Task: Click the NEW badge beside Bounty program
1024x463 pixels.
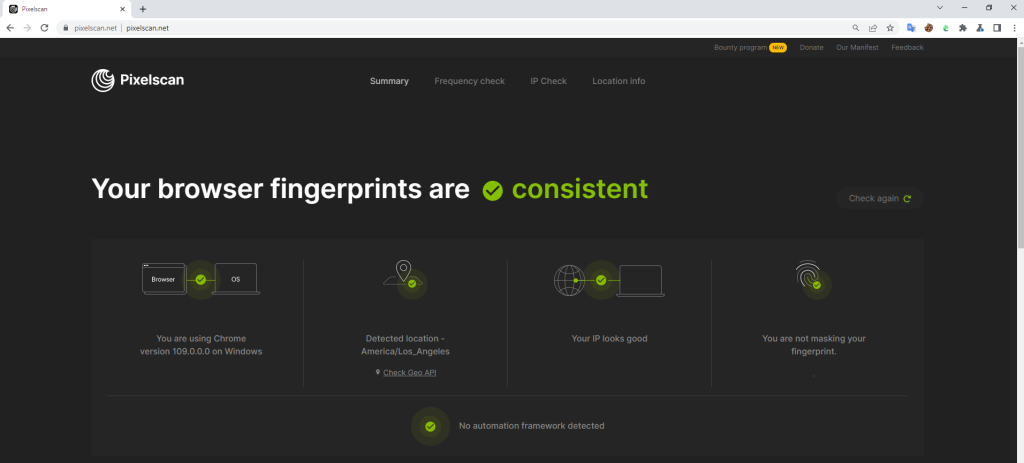Action: pyautogui.click(x=778, y=47)
